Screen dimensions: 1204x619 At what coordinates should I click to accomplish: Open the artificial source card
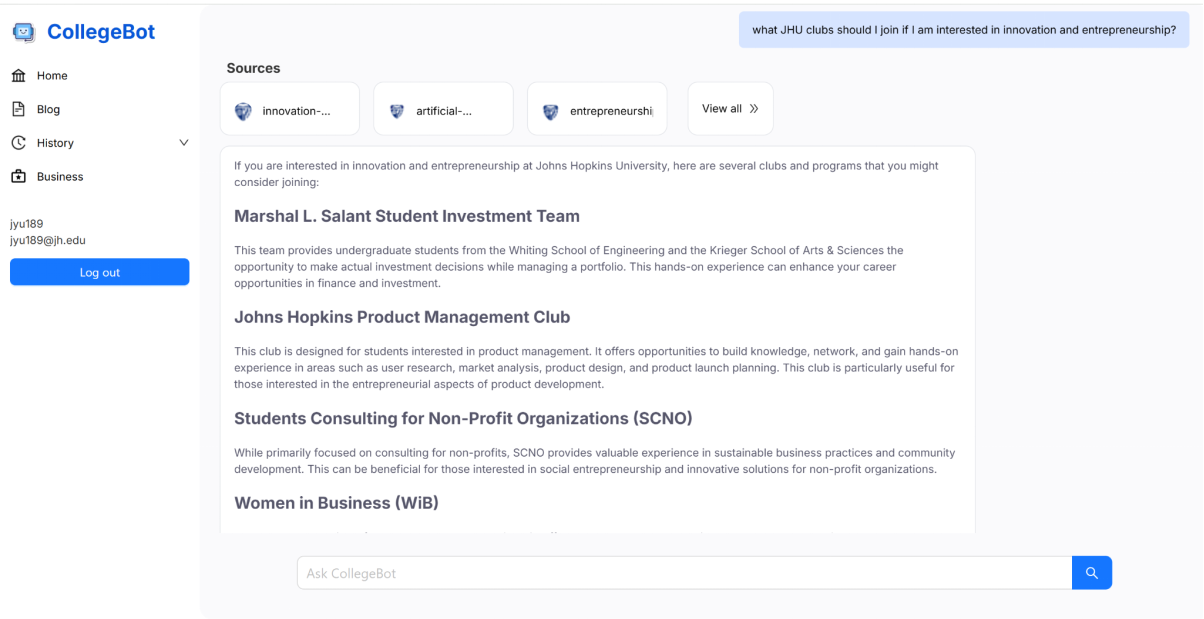[x=443, y=108]
